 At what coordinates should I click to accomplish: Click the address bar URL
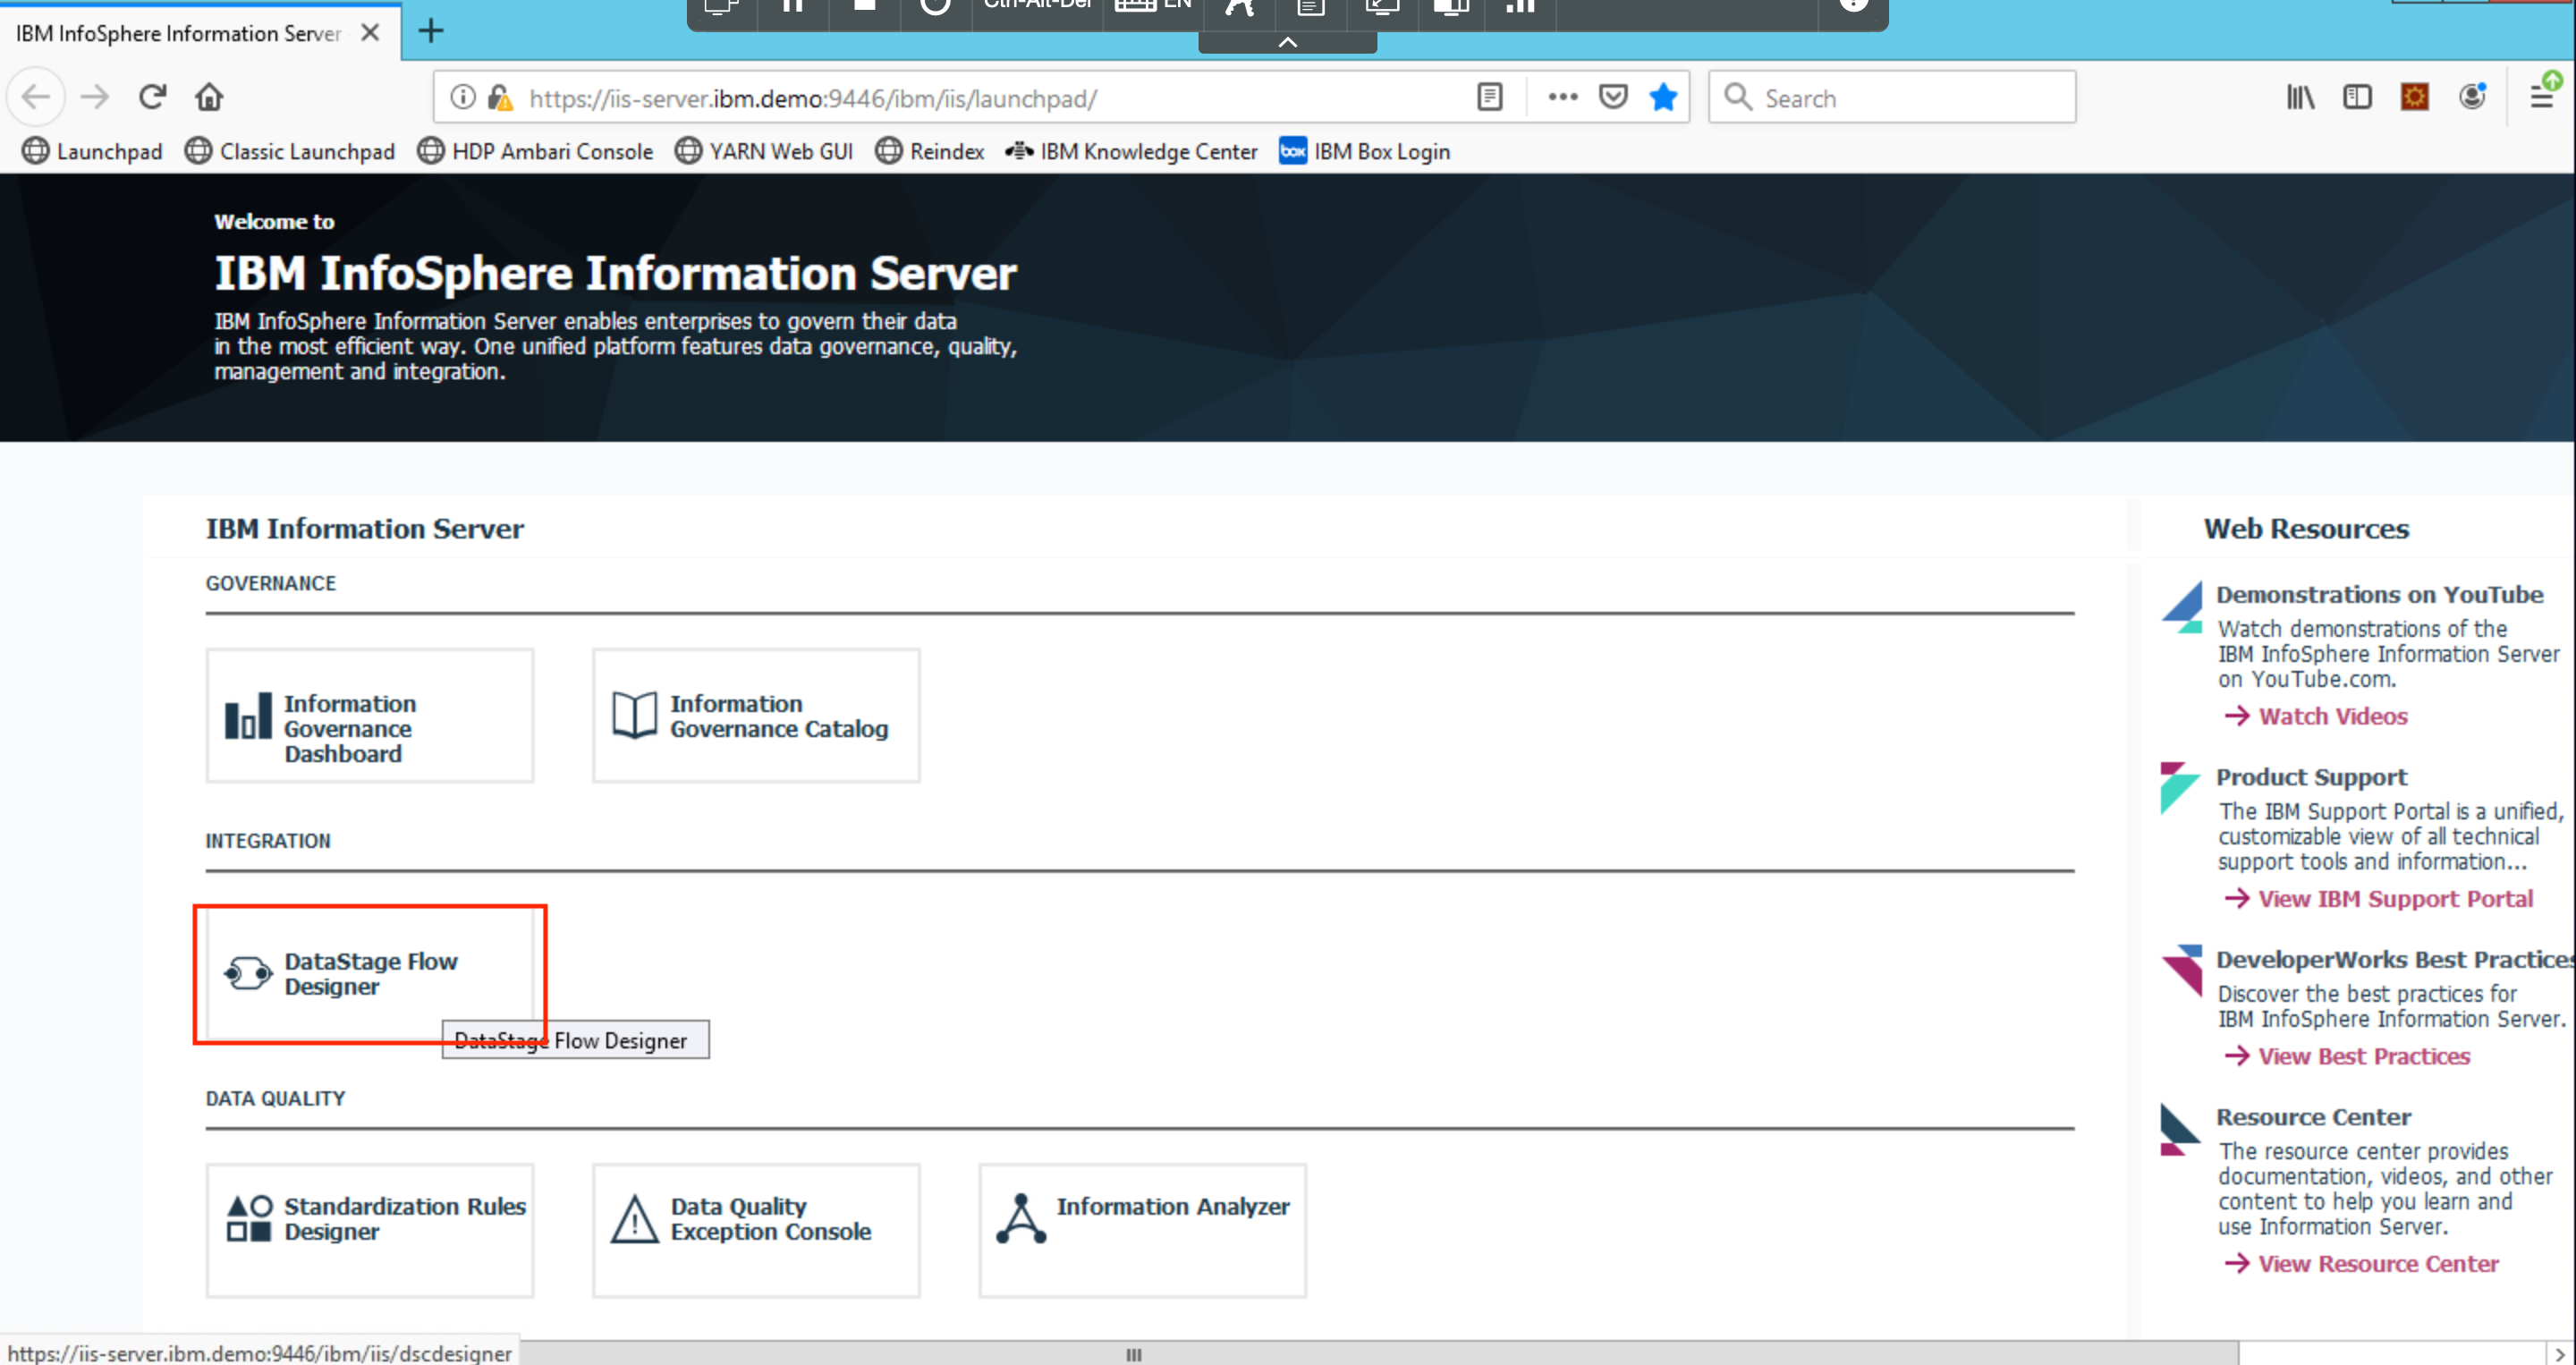pyautogui.click(x=813, y=98)
